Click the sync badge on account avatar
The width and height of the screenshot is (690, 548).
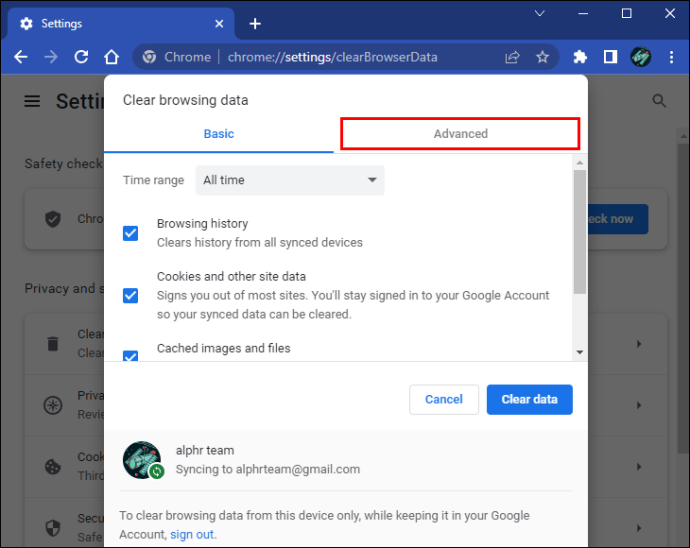point(157,471)
